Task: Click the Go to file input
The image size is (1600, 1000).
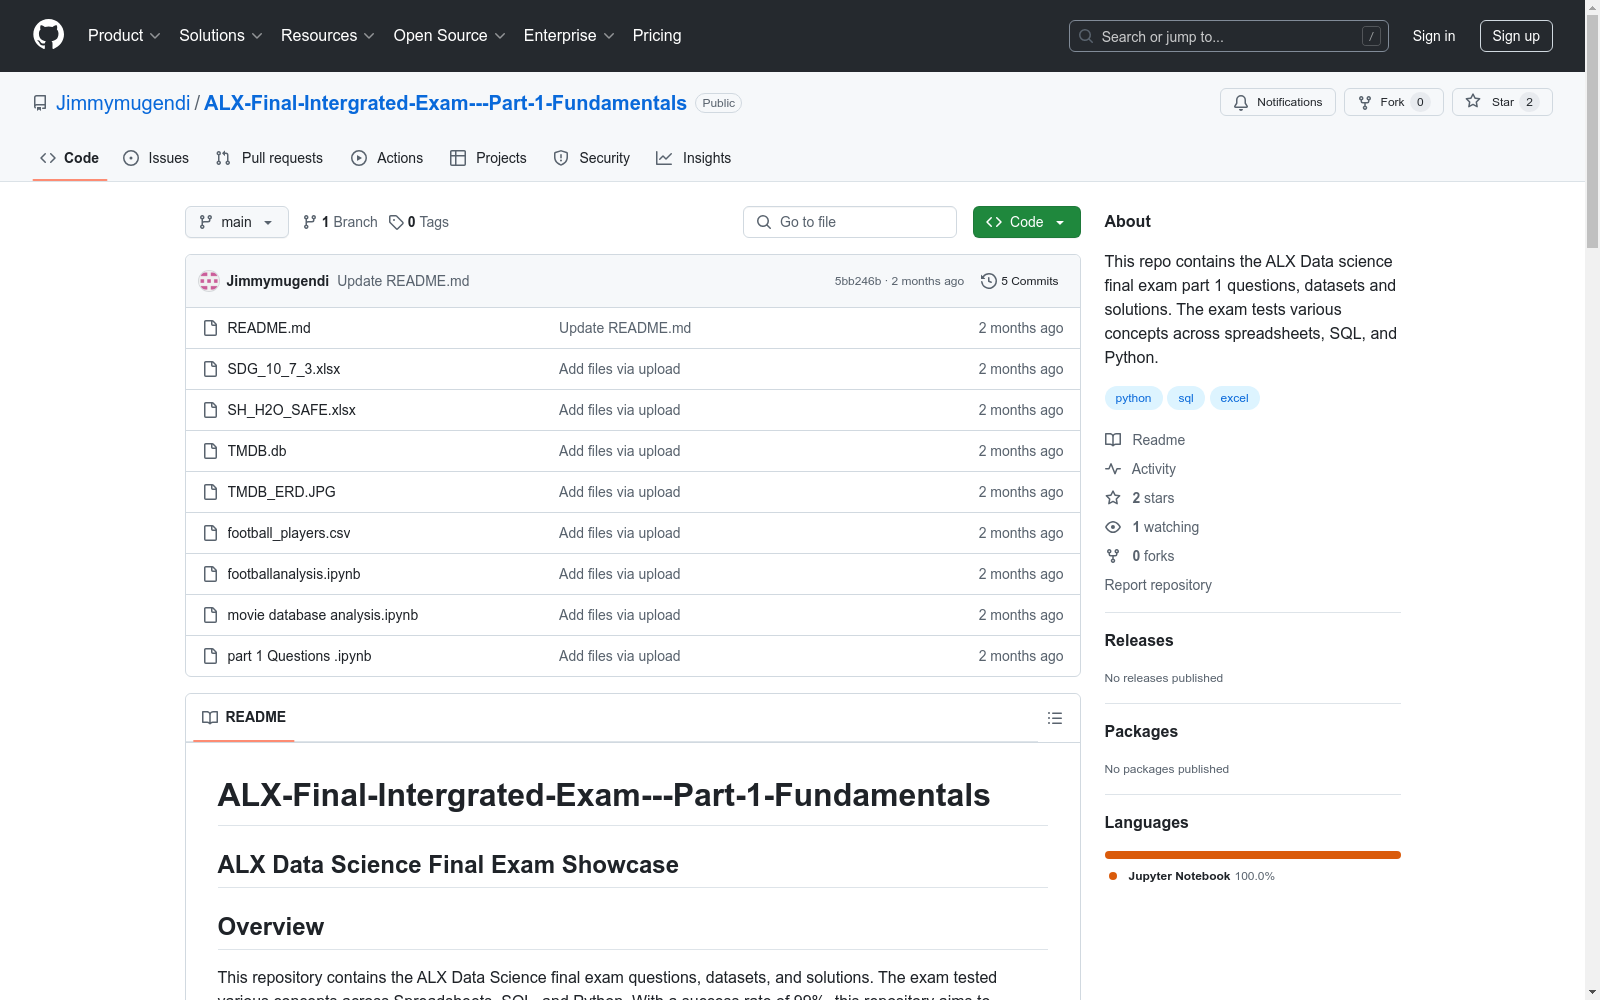Action: tap(850, 222)
